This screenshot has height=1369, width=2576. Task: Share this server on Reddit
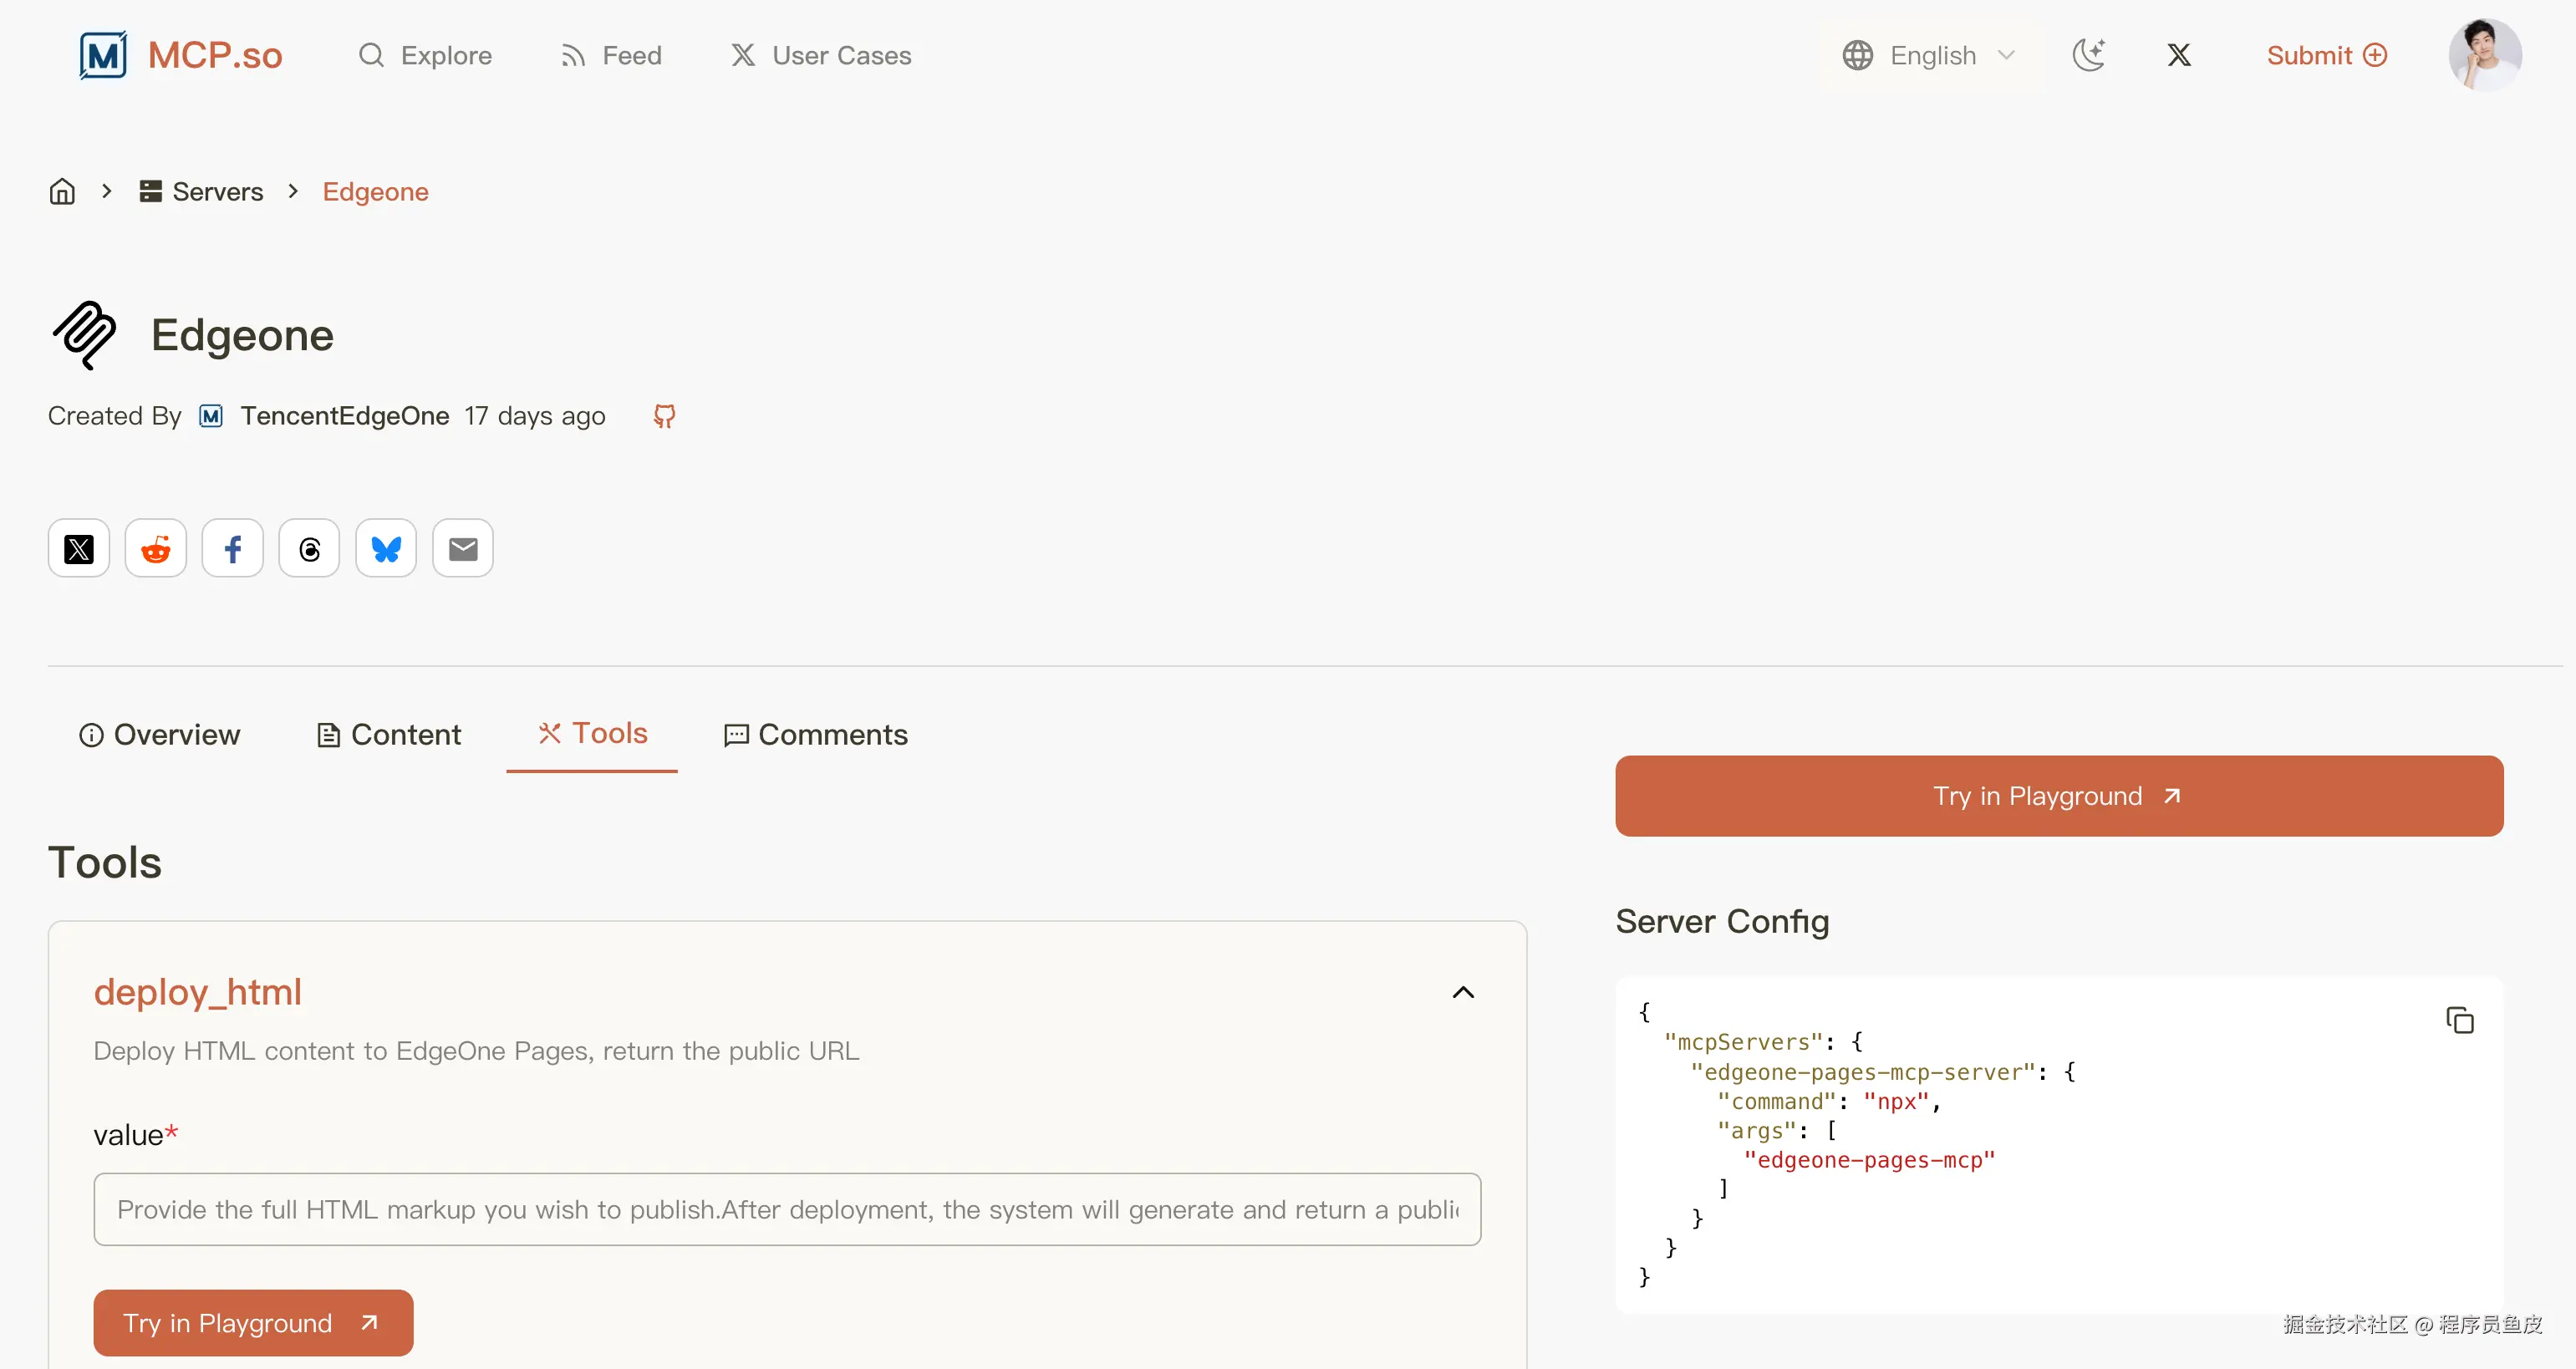(x=155, y=548)
